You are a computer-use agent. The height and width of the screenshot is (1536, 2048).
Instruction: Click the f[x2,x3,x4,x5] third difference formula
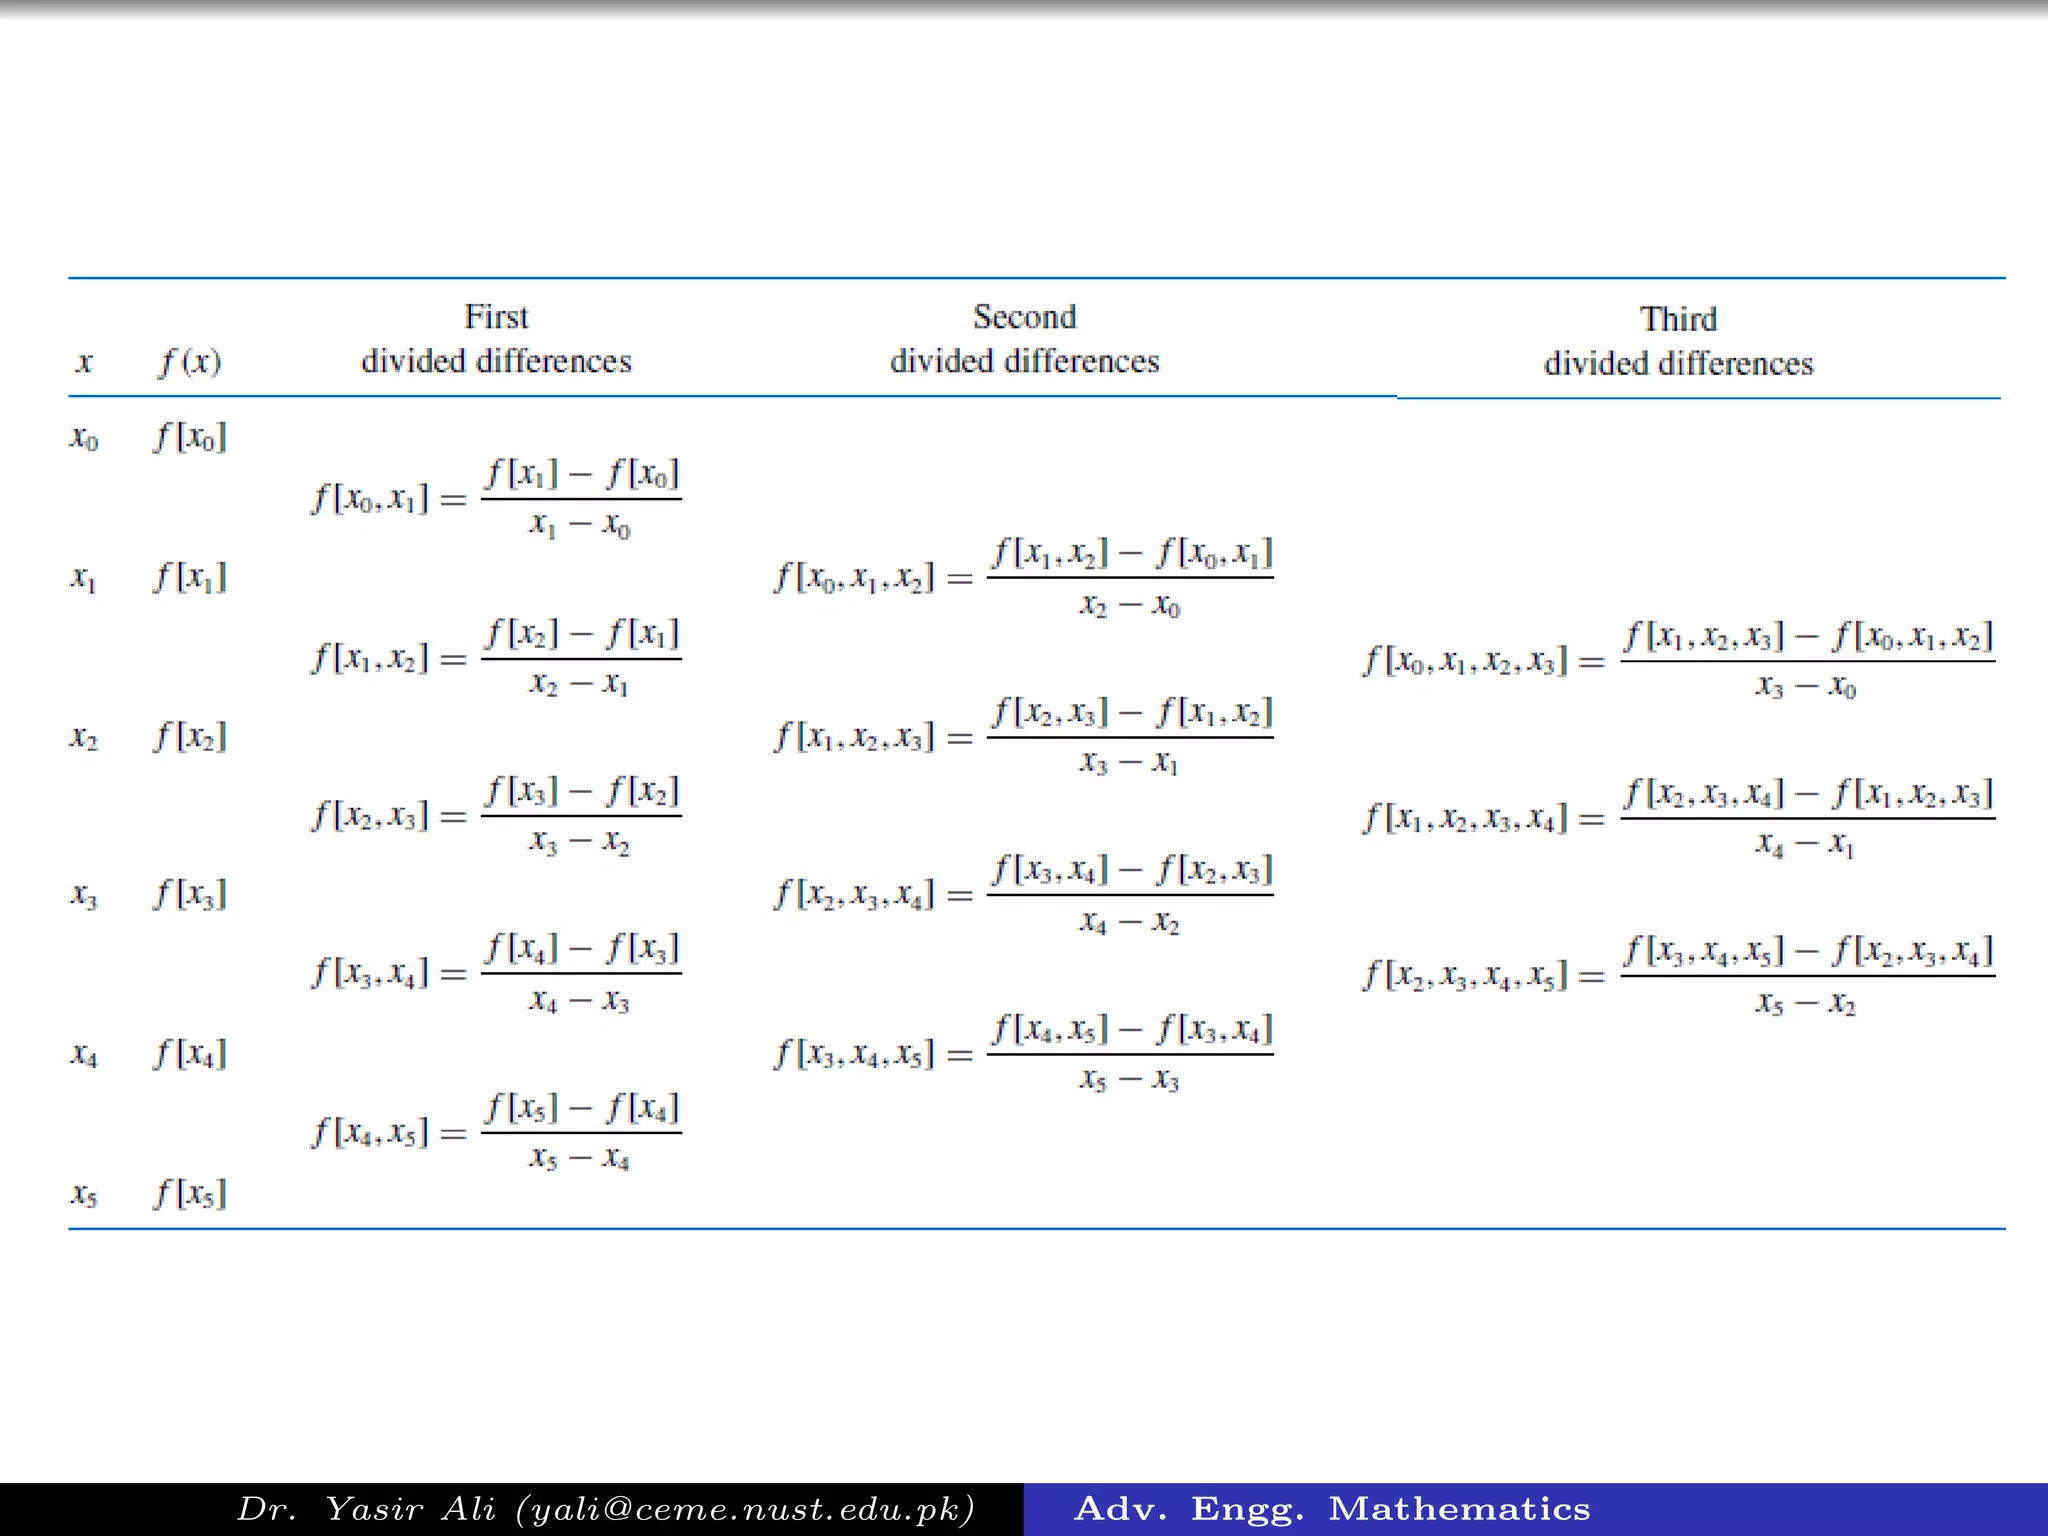coord(1678,975)
